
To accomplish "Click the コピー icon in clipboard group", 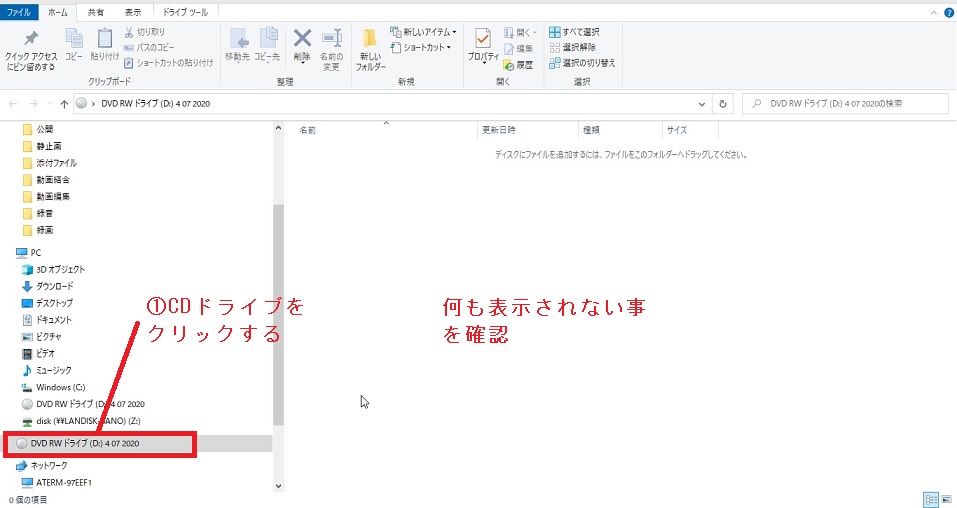I will point(74,39).
